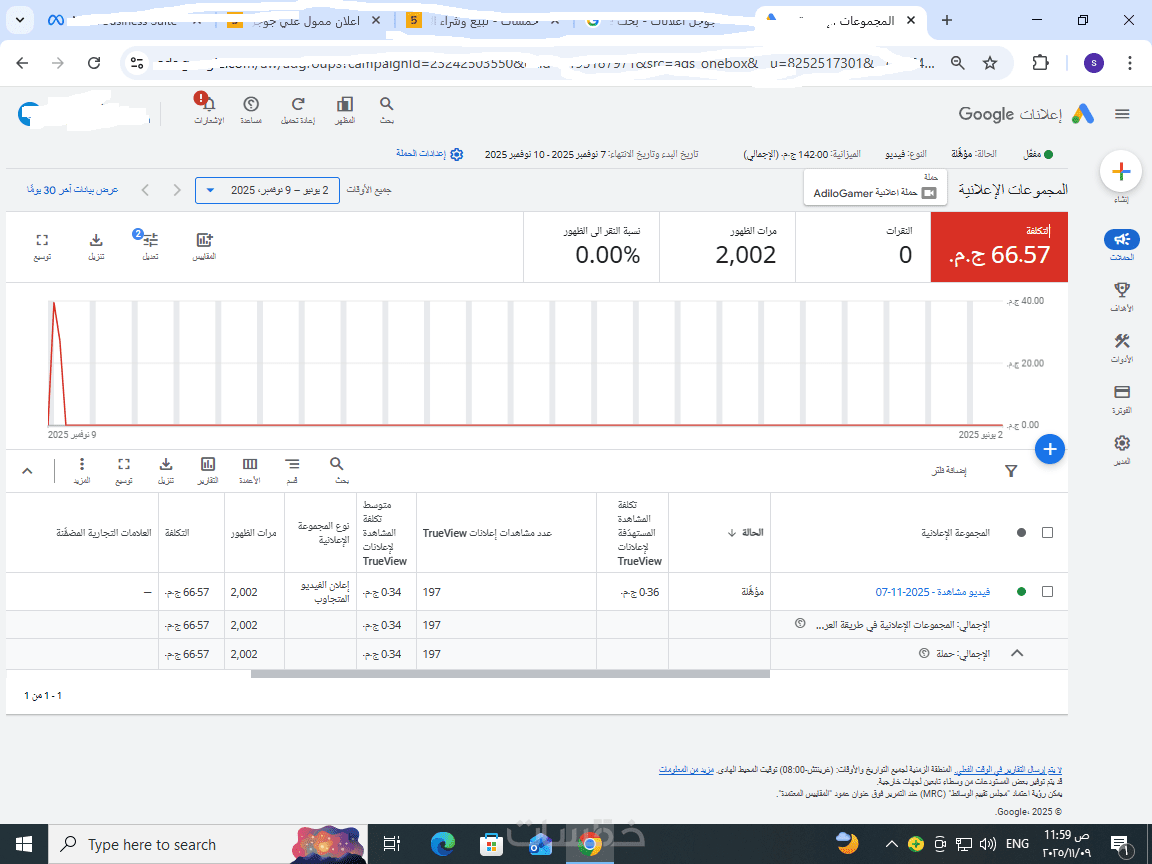Open Microsoft Store from taskbar
The width and height of the screenshot is (1152, 864).
point(491,844)
